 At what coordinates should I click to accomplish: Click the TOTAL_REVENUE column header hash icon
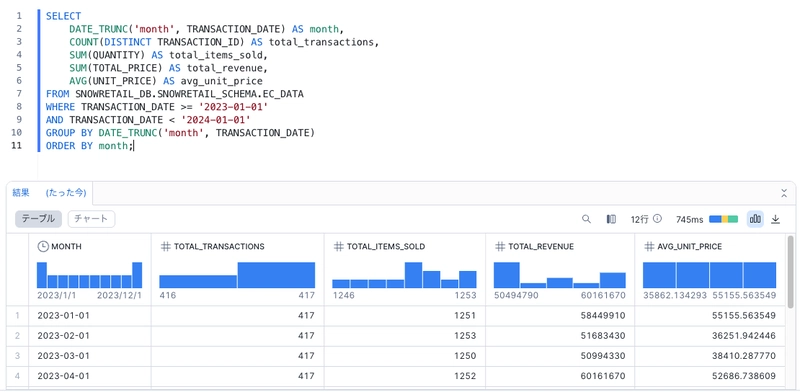pos(499,247)
